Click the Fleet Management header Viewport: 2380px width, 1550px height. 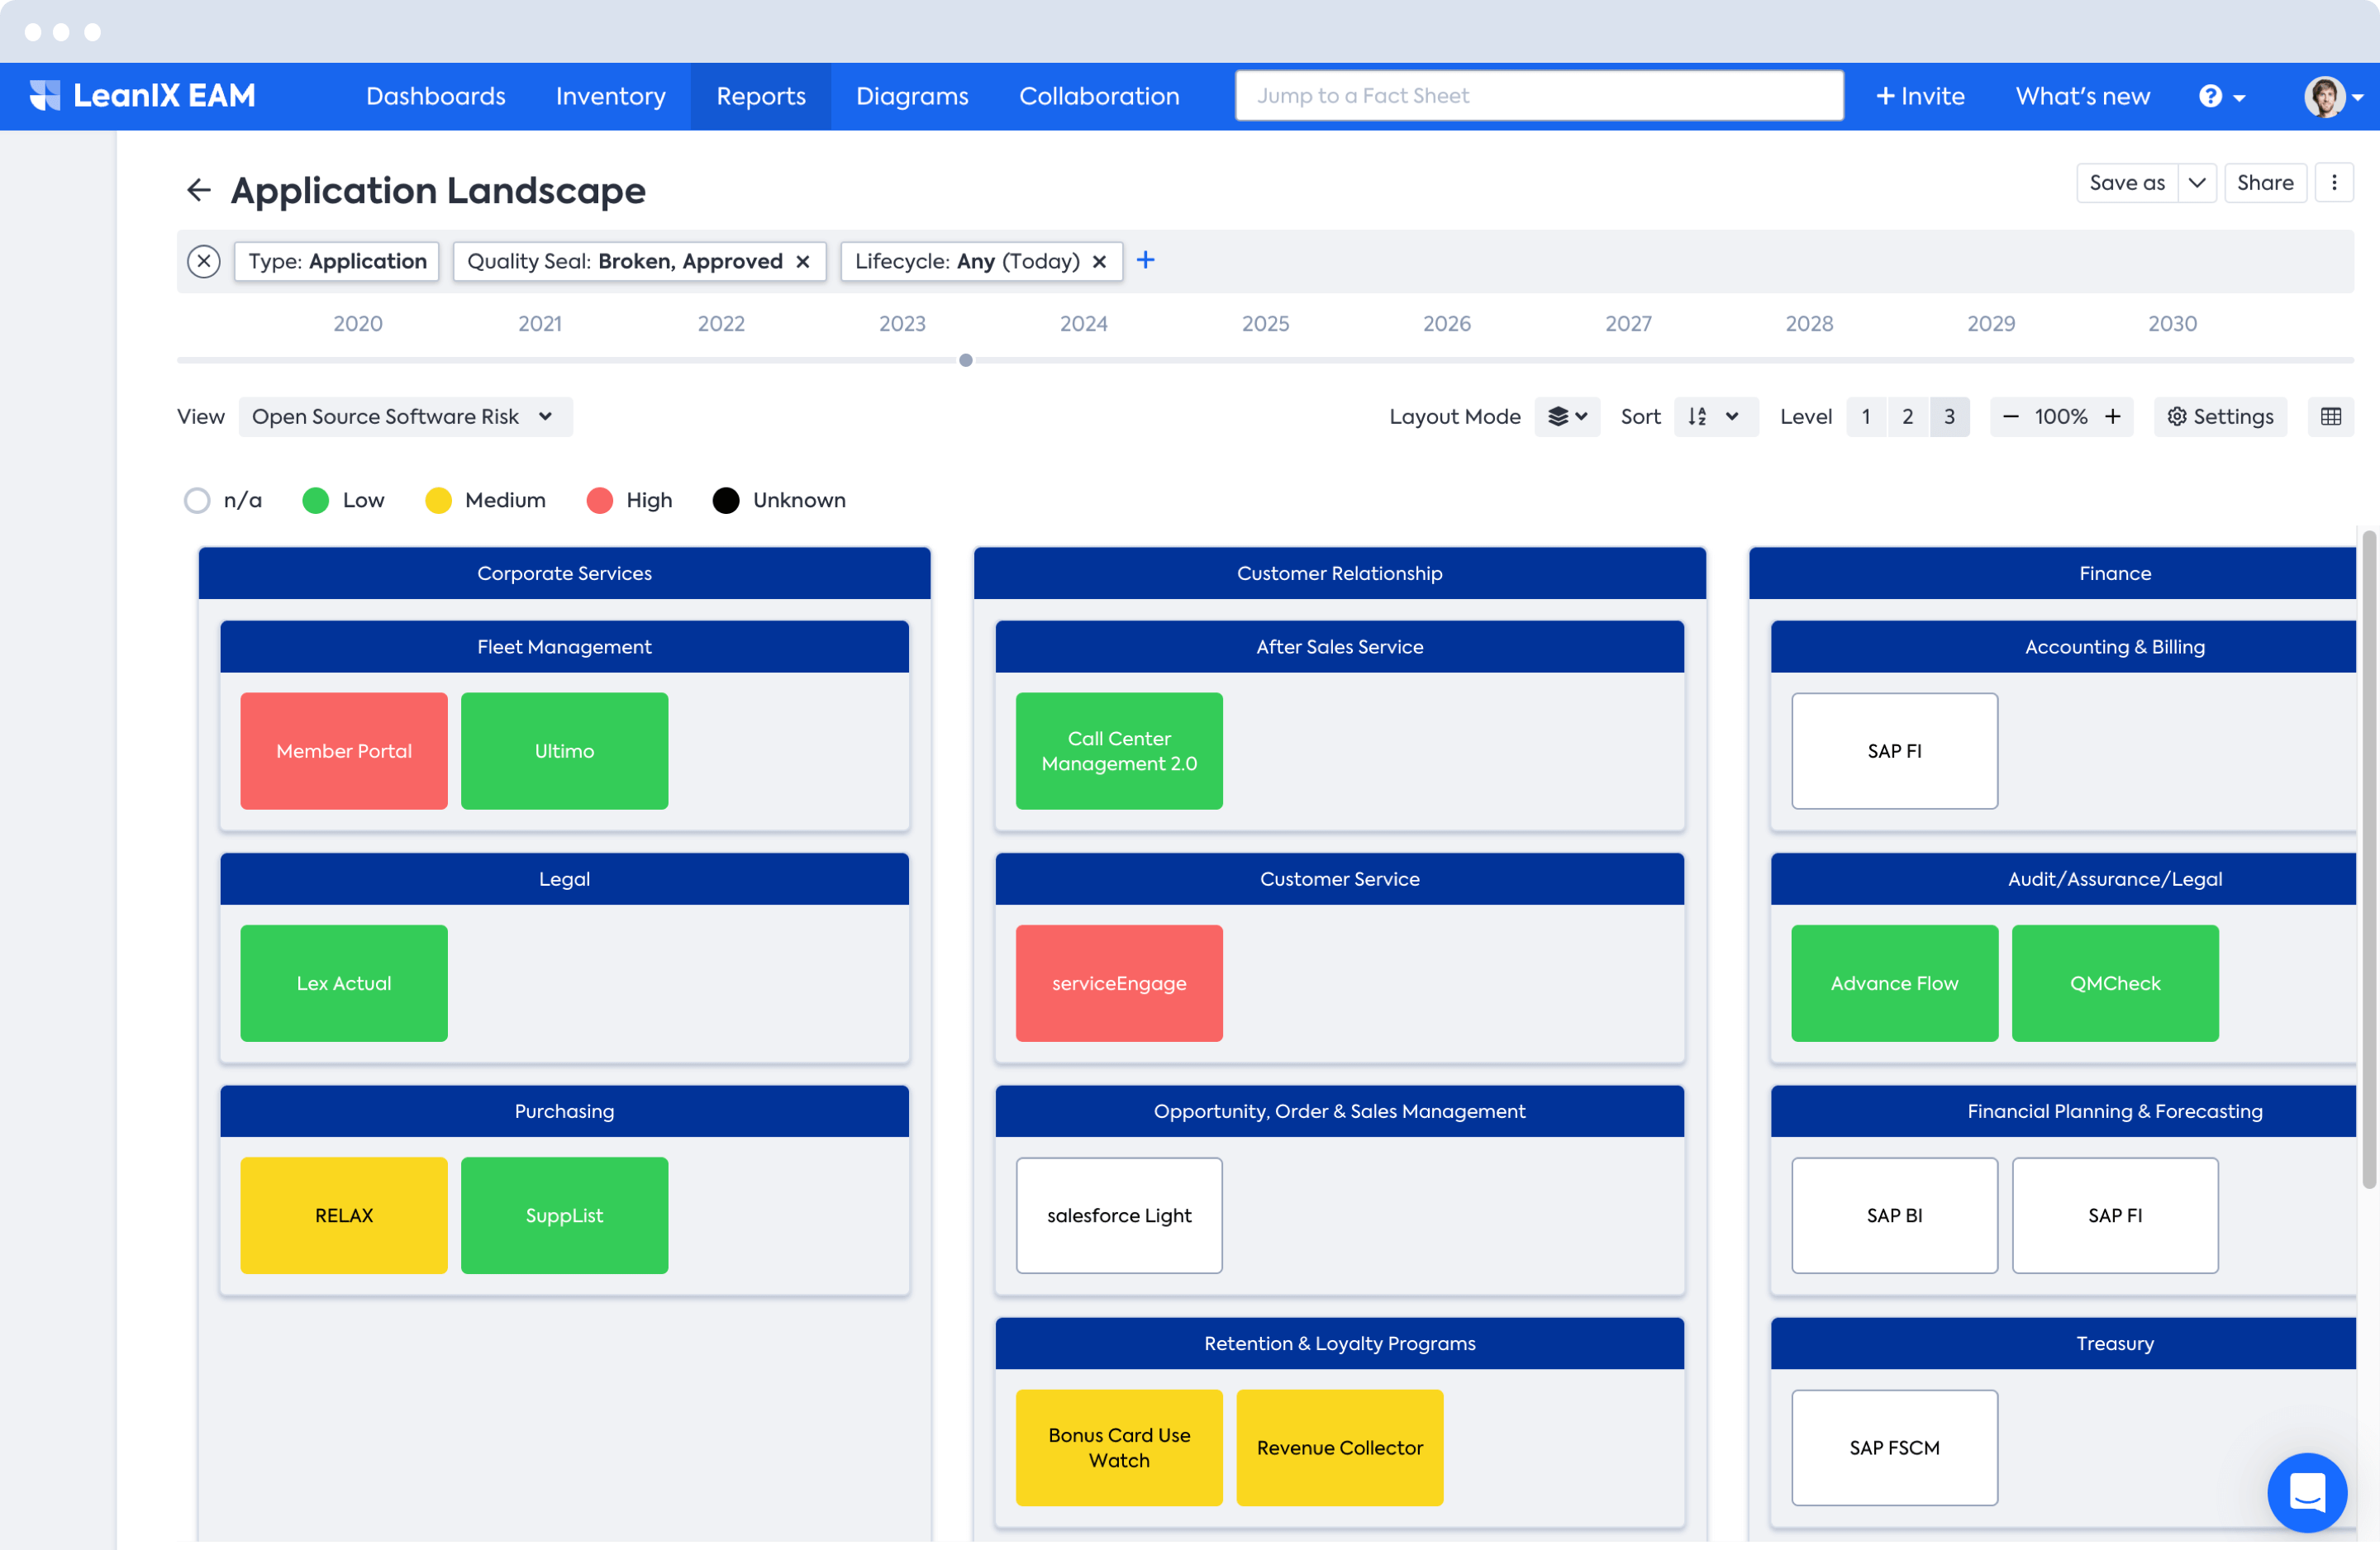[564, 647]
